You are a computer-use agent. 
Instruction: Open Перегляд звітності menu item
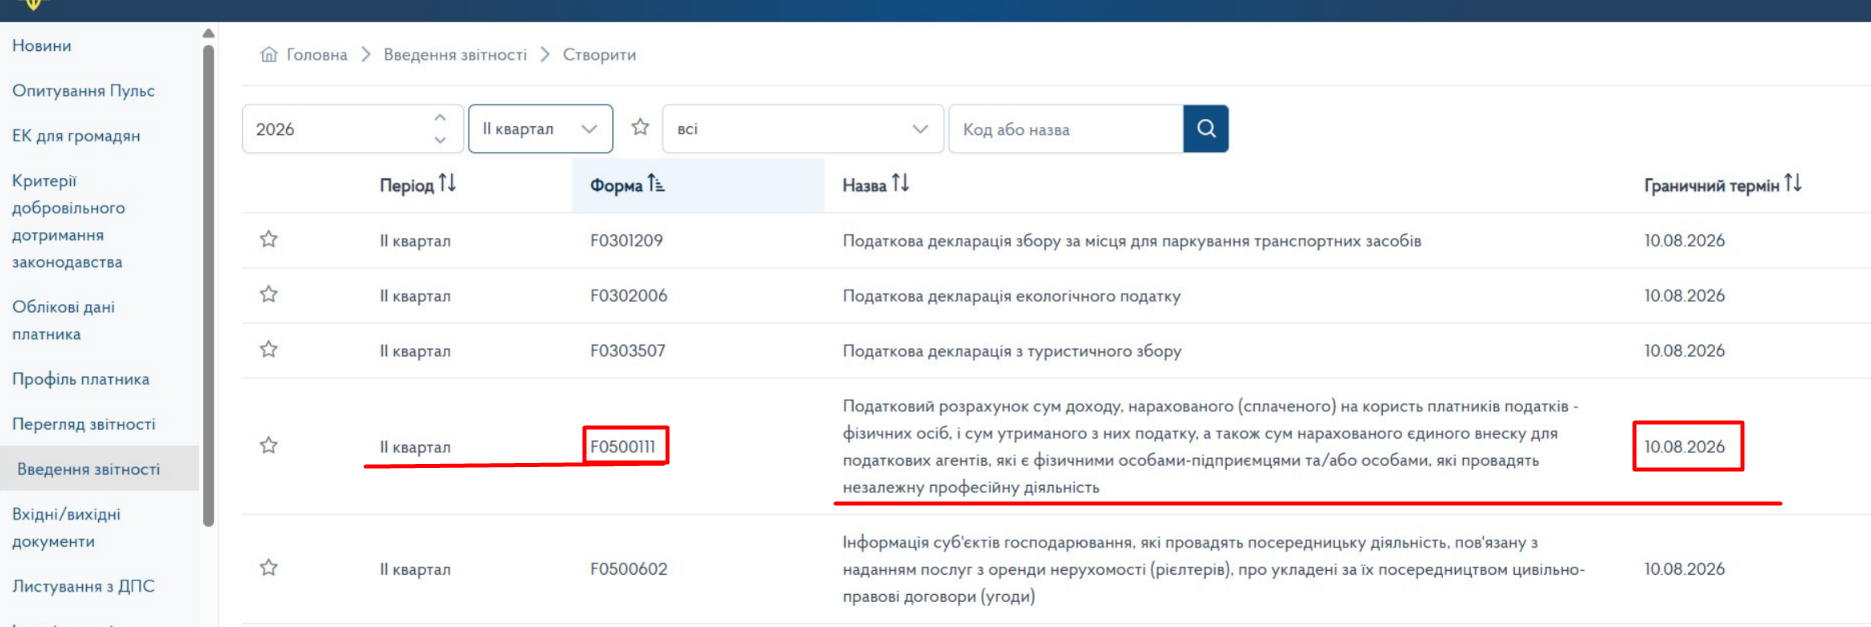click(x=84, y=424)
